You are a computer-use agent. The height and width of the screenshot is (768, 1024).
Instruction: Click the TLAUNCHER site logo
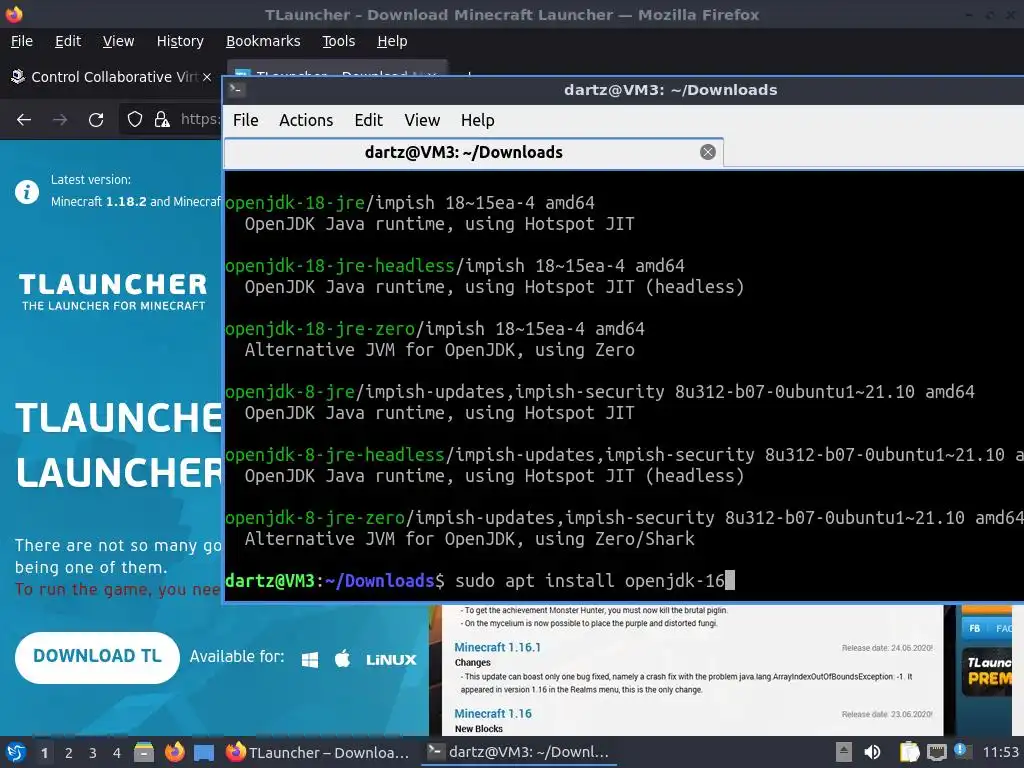point(113,291)
